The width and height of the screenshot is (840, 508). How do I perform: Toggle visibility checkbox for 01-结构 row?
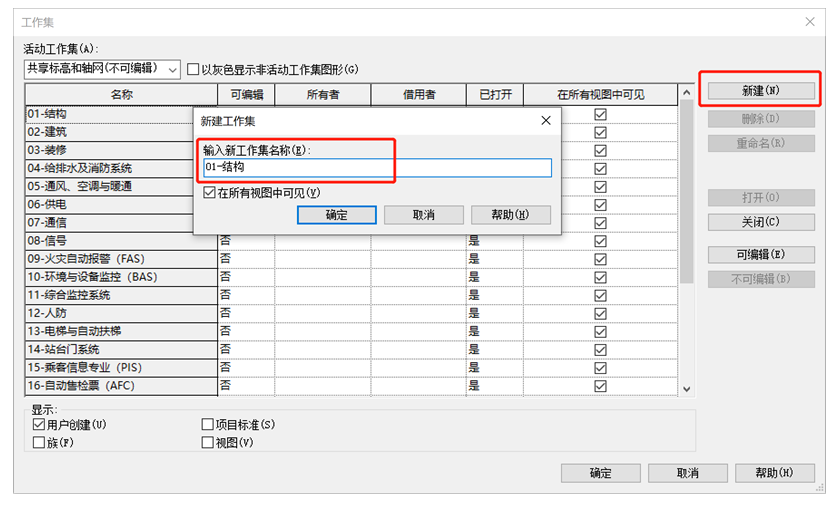coord(601,114)
